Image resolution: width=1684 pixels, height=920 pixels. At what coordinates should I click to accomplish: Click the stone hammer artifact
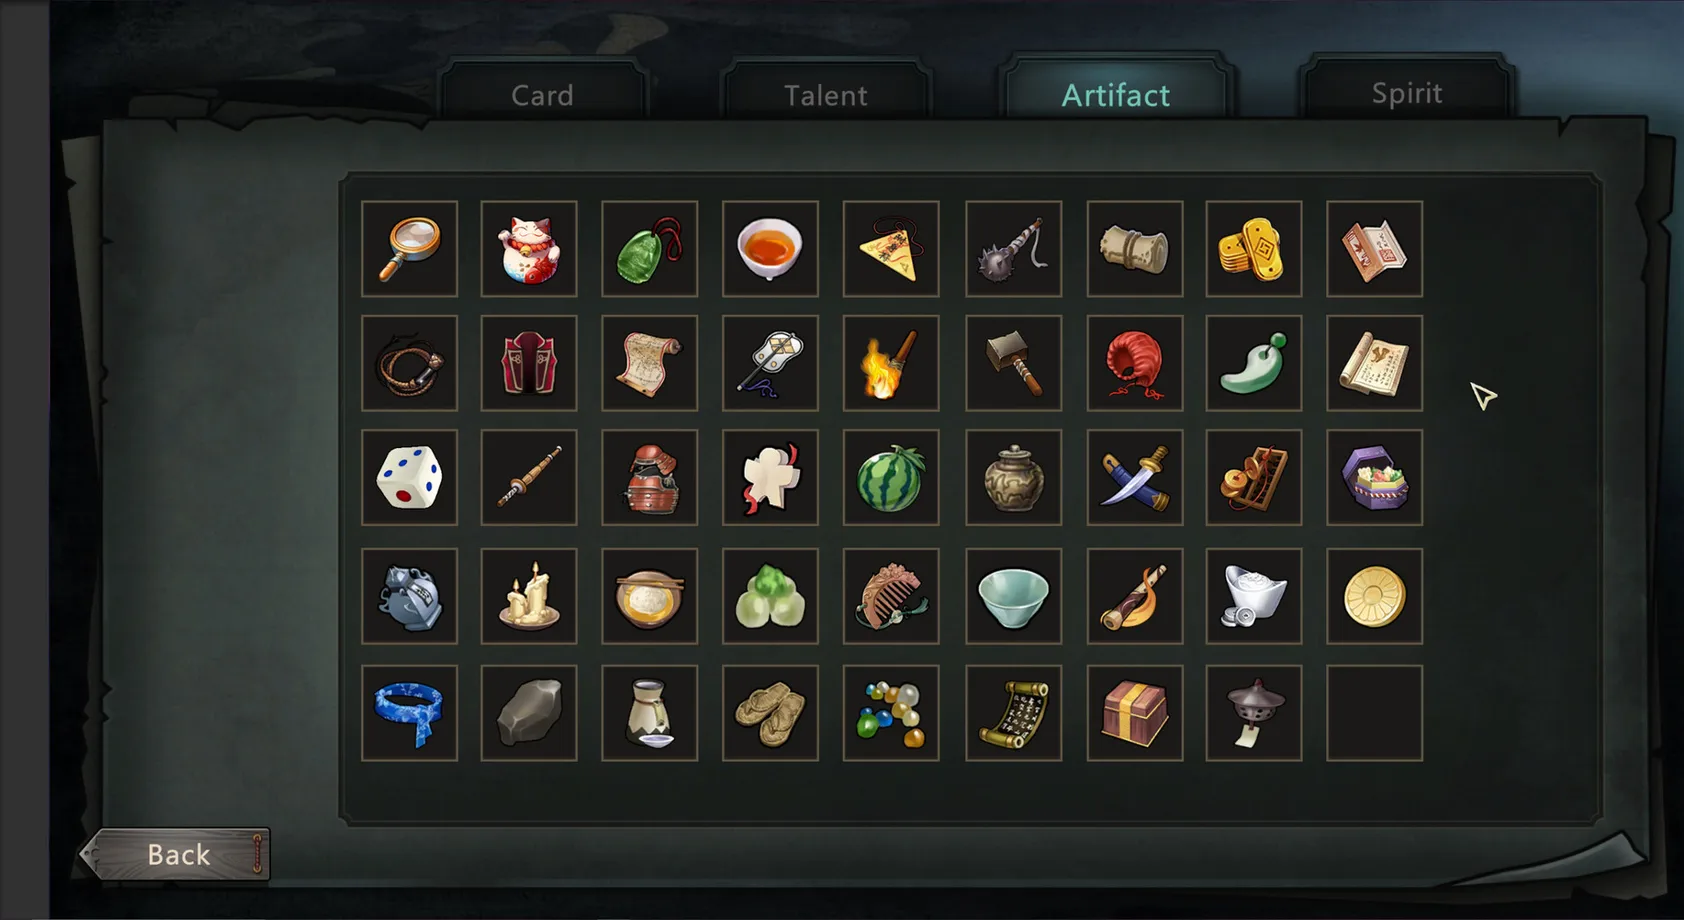[x=1013, y=363]
